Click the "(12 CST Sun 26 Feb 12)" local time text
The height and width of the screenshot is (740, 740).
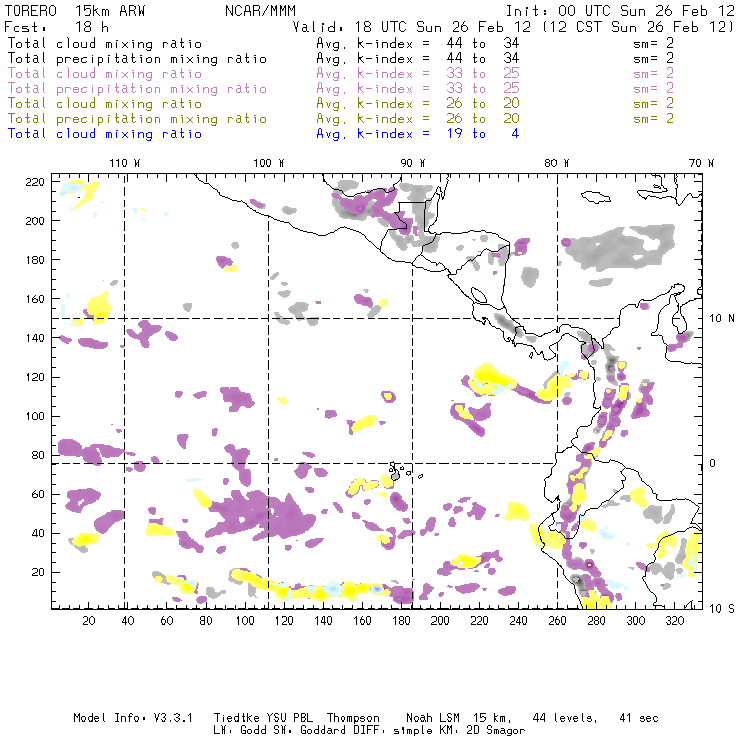(x=638, y=27)
